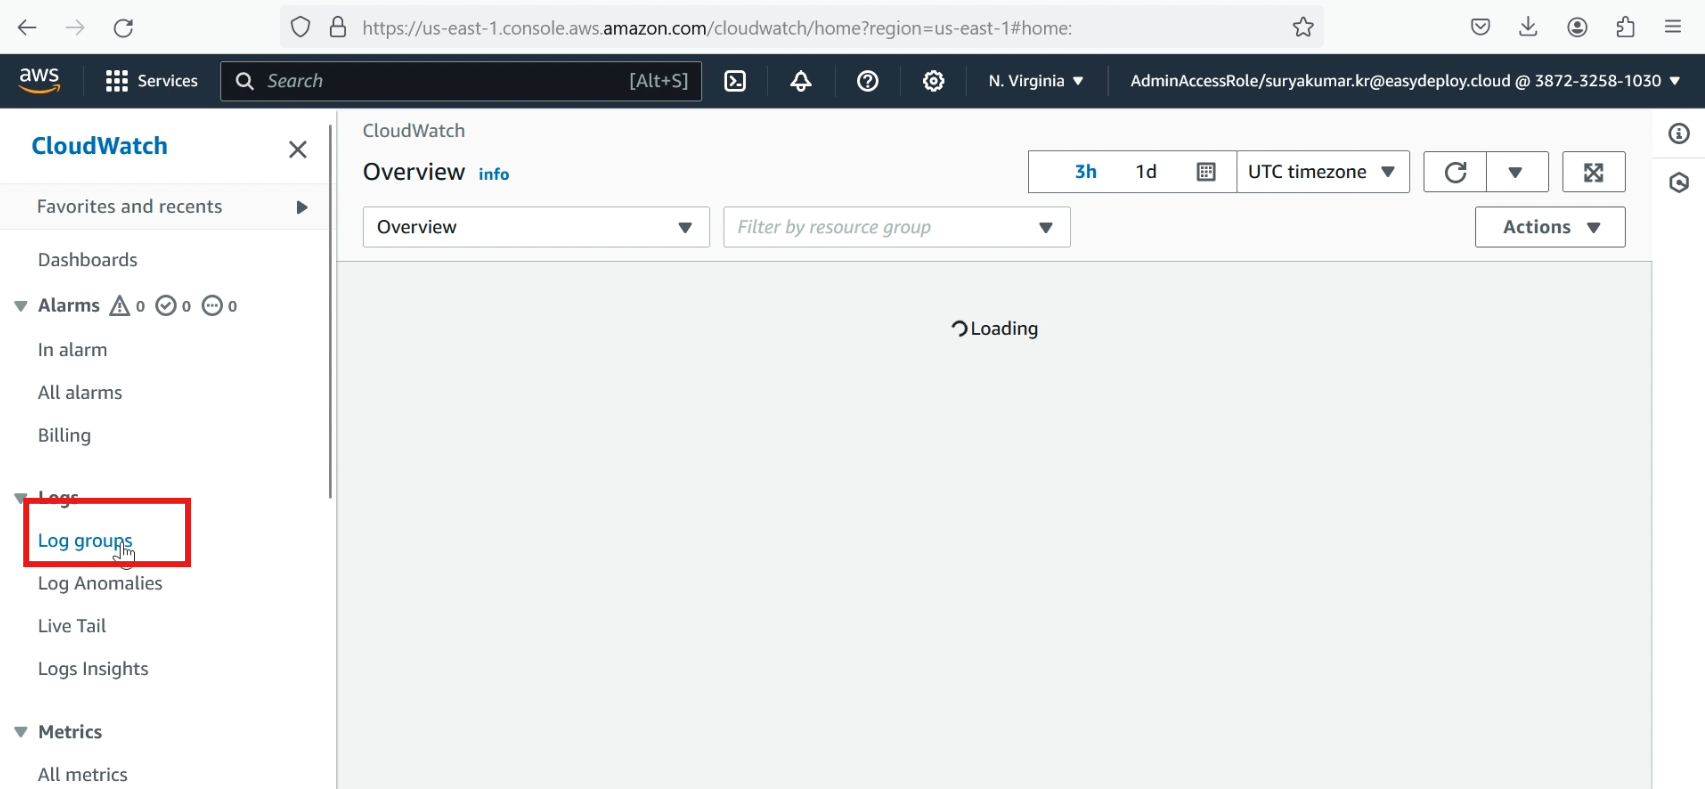Open the N. Virginia region dropdown

tap(1036, 81)
